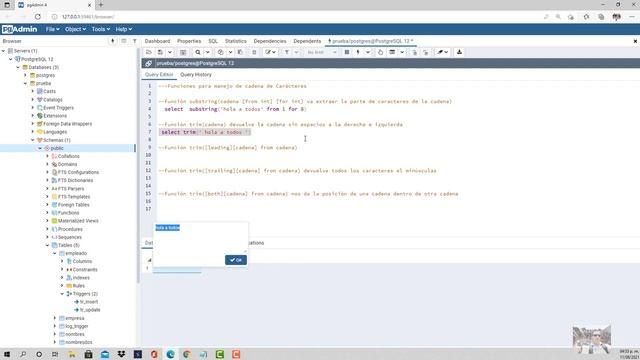Switch to the Properties tab
This screenshot has height=360, width=640.
click(189, 41)
